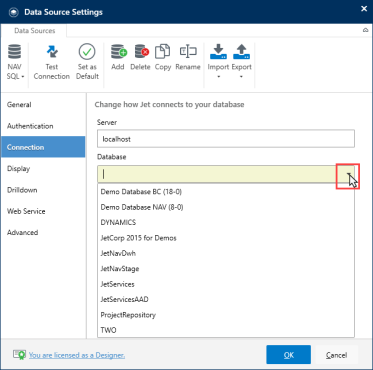Click the Server input field with localhost
This screenshot has height=370, width=373.
[x=226, y=139]
